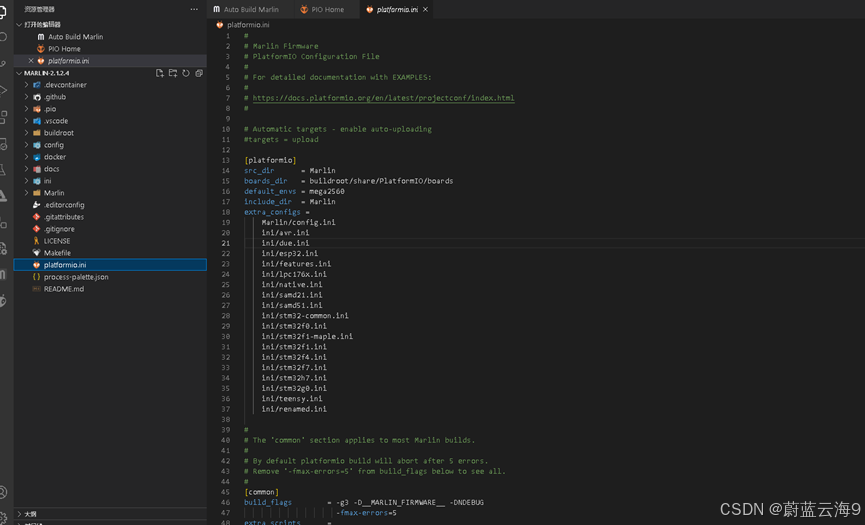Image resolution: width=865 pixels, height=525 pixels.
Task: Click platformio.ini breadcrumb label
Action: coord(248,25)
